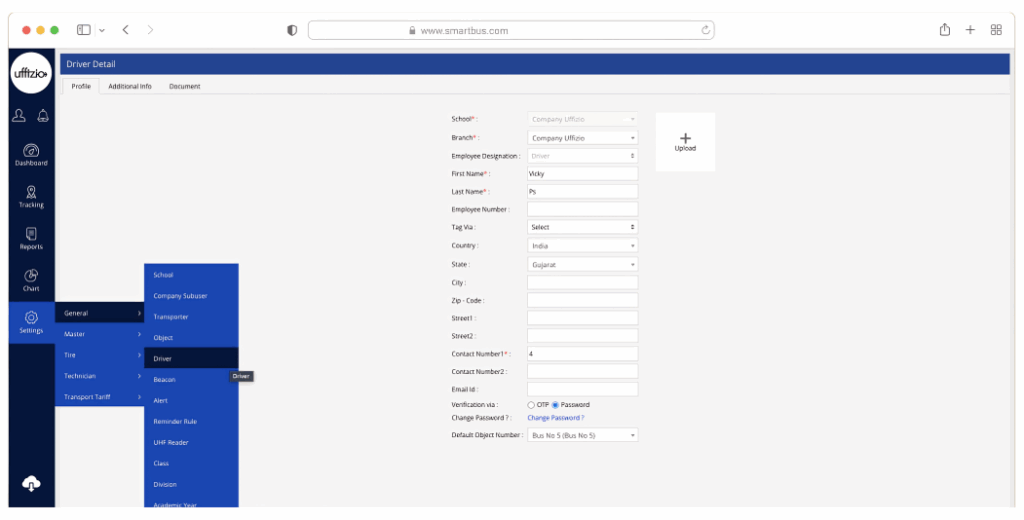Click the Tracking map pin icon
Viewport: 1024px width, 520px height.
coord(30,193)
